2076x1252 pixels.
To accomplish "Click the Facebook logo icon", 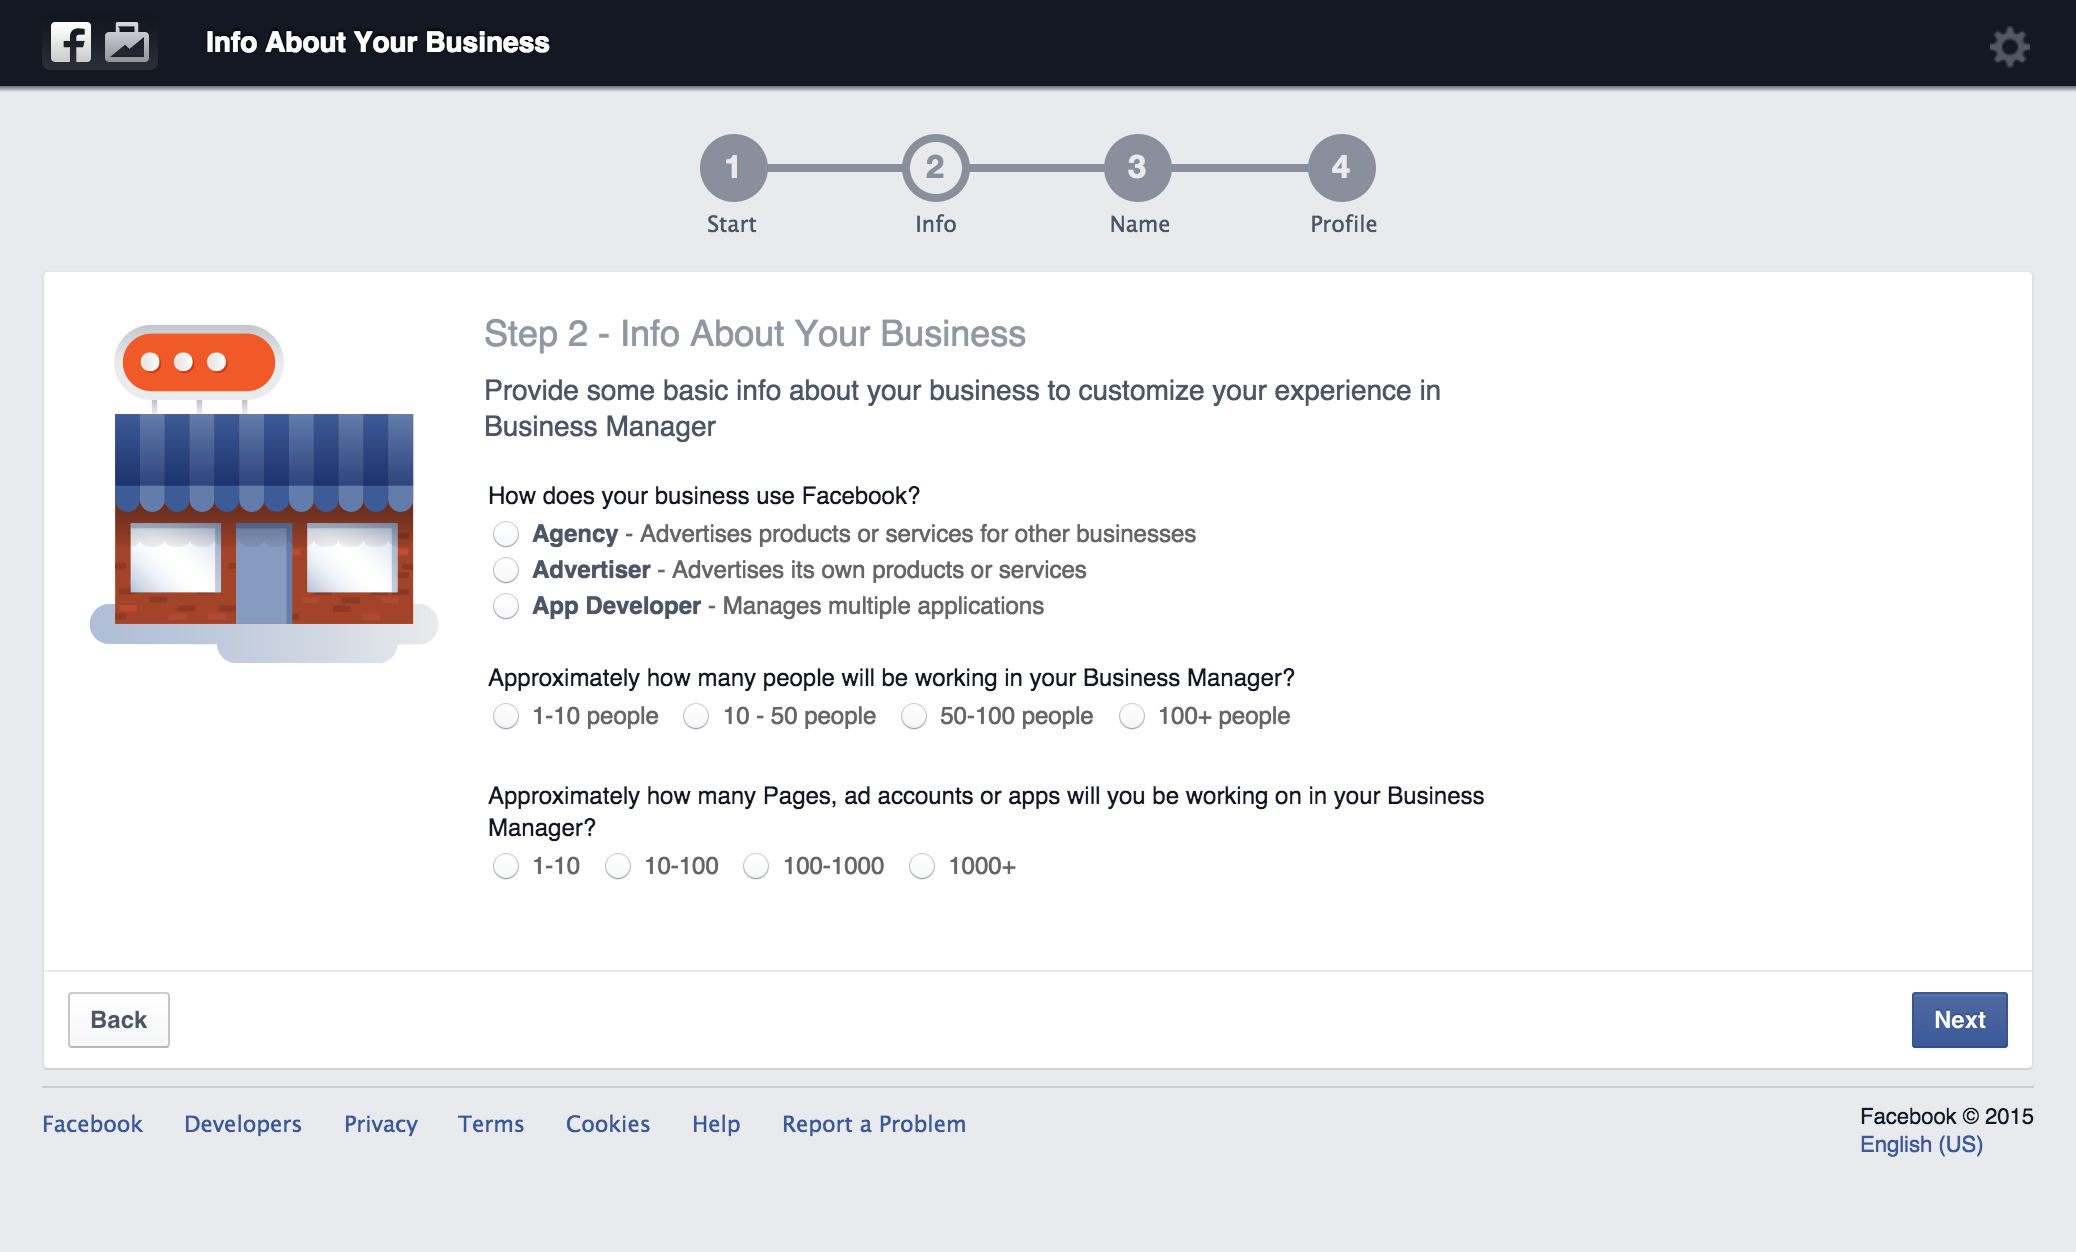I will 71,42.
